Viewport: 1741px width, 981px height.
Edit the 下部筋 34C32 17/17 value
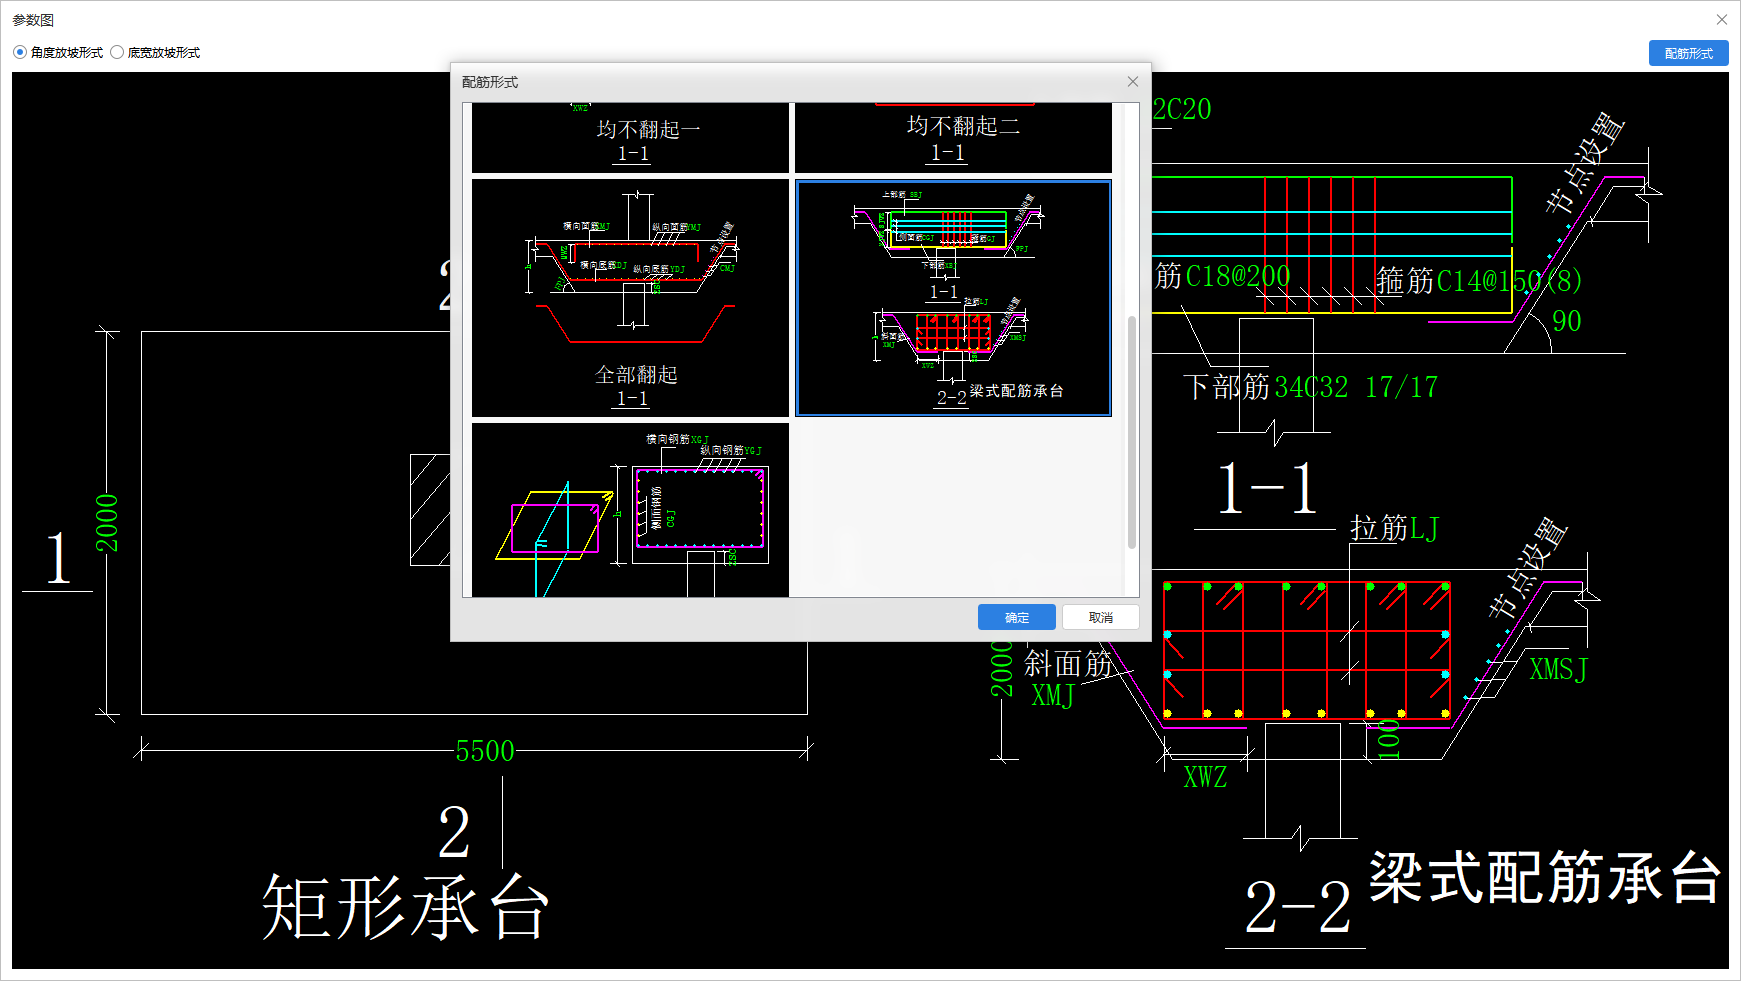(x=1356, y=387)
